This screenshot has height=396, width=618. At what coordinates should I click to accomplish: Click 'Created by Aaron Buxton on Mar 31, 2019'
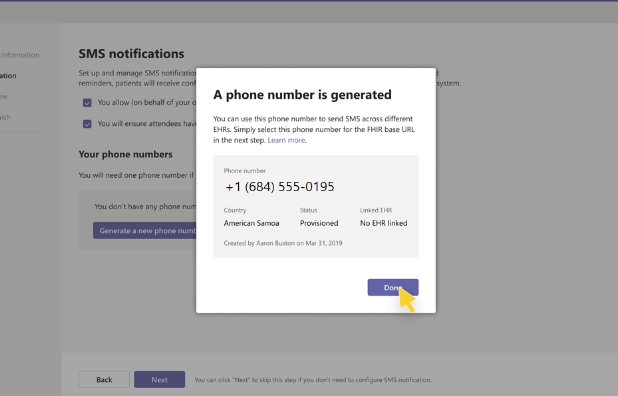coord(283,243)
